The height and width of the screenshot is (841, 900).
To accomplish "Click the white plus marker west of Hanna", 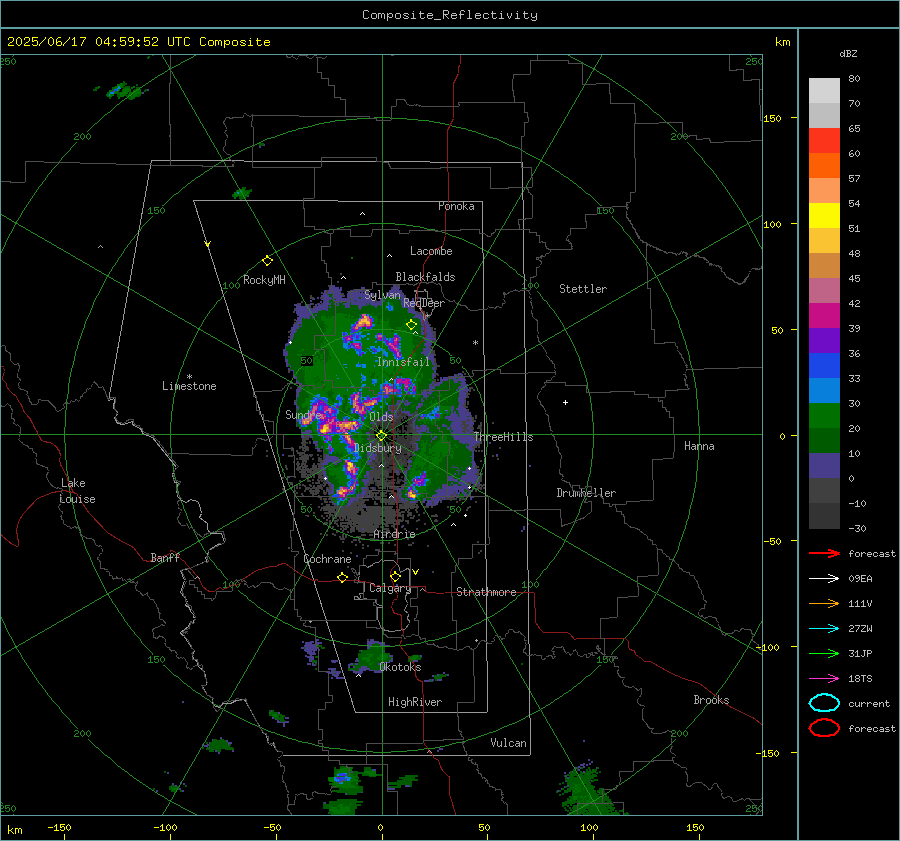I will pos(565,402).
